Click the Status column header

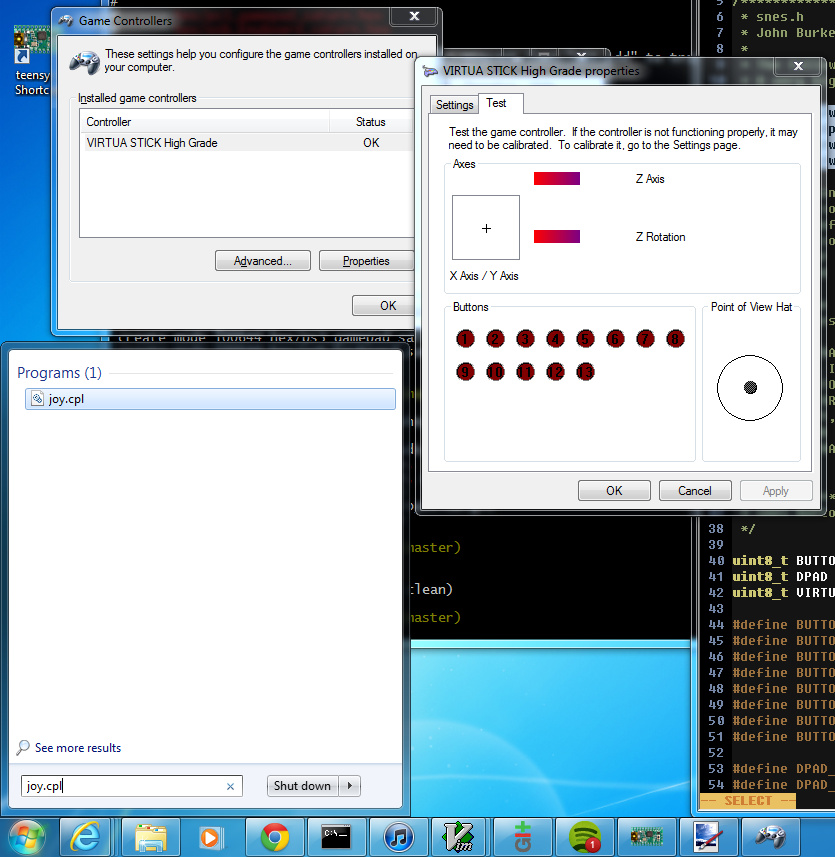click(371, 121)
